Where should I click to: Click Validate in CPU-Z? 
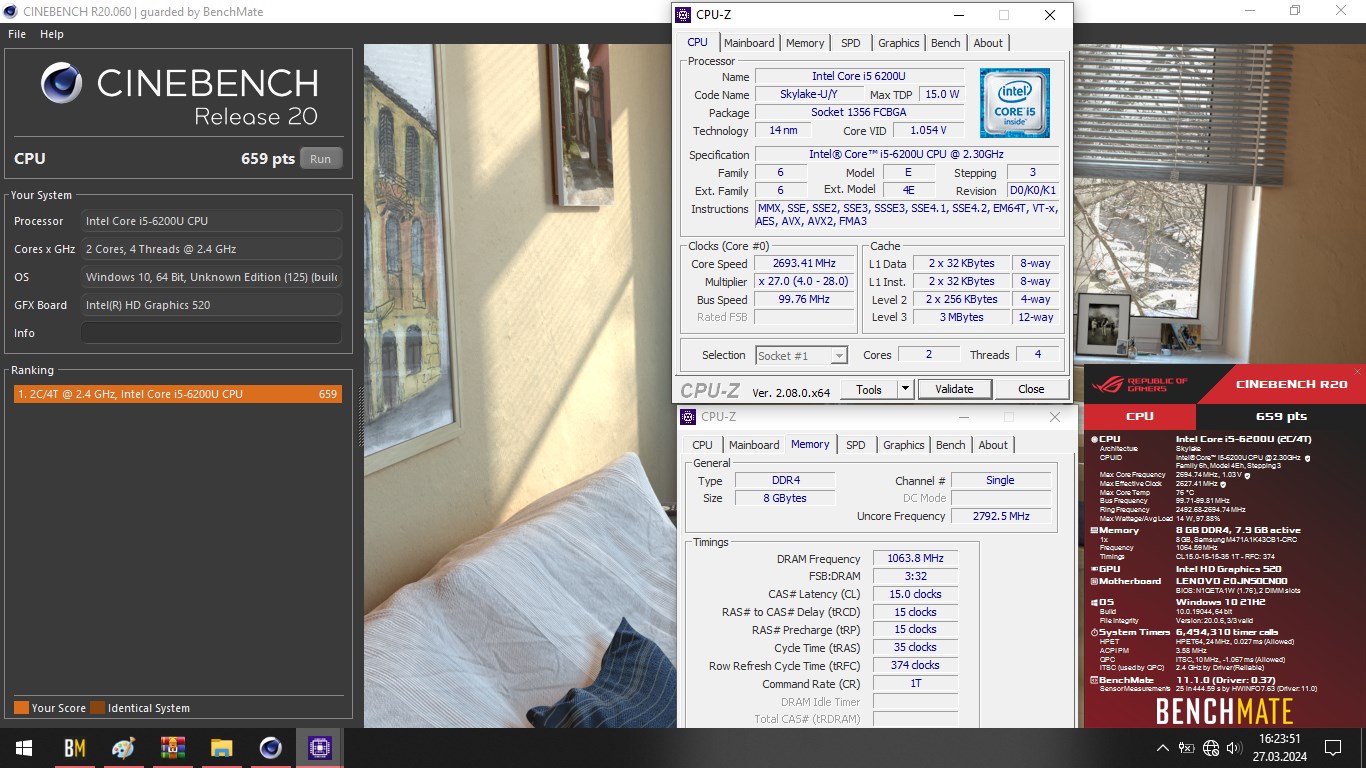954,389
